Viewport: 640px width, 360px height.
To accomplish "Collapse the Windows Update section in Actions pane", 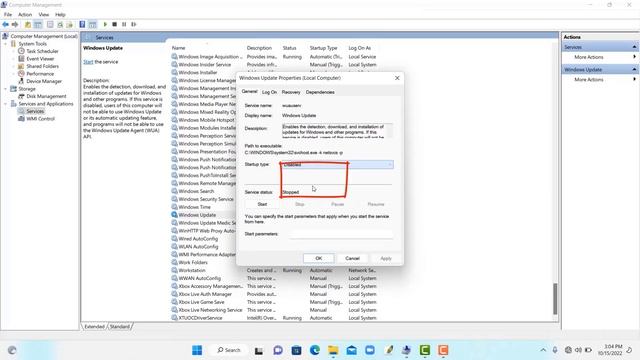I will 634,70.
